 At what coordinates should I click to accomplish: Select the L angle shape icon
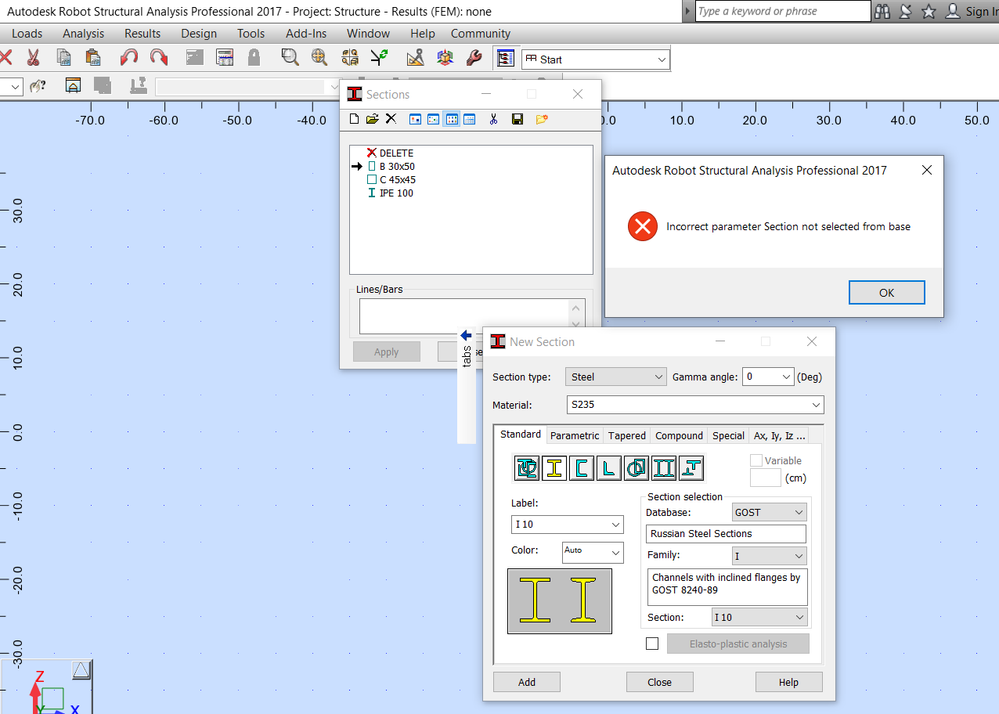[x=609, y=468]
